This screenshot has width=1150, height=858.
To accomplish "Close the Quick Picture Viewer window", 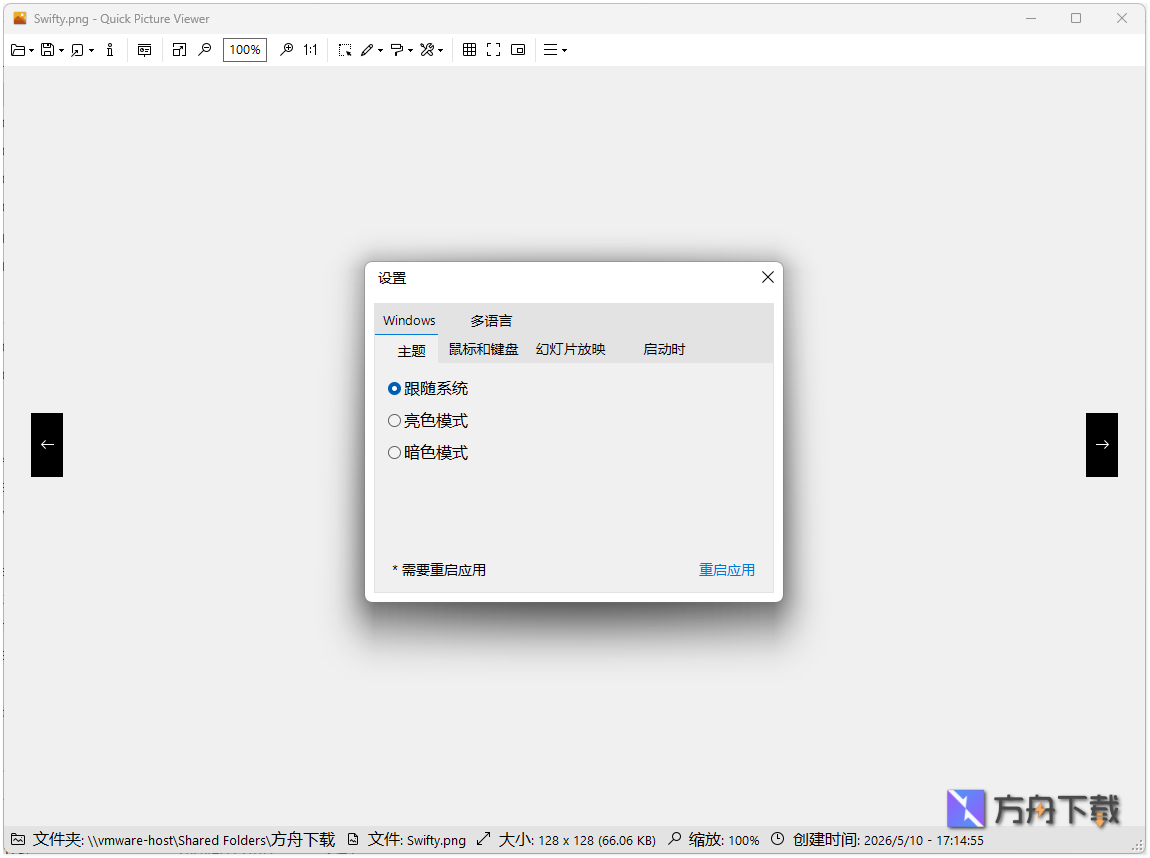I will point(1121,18).
